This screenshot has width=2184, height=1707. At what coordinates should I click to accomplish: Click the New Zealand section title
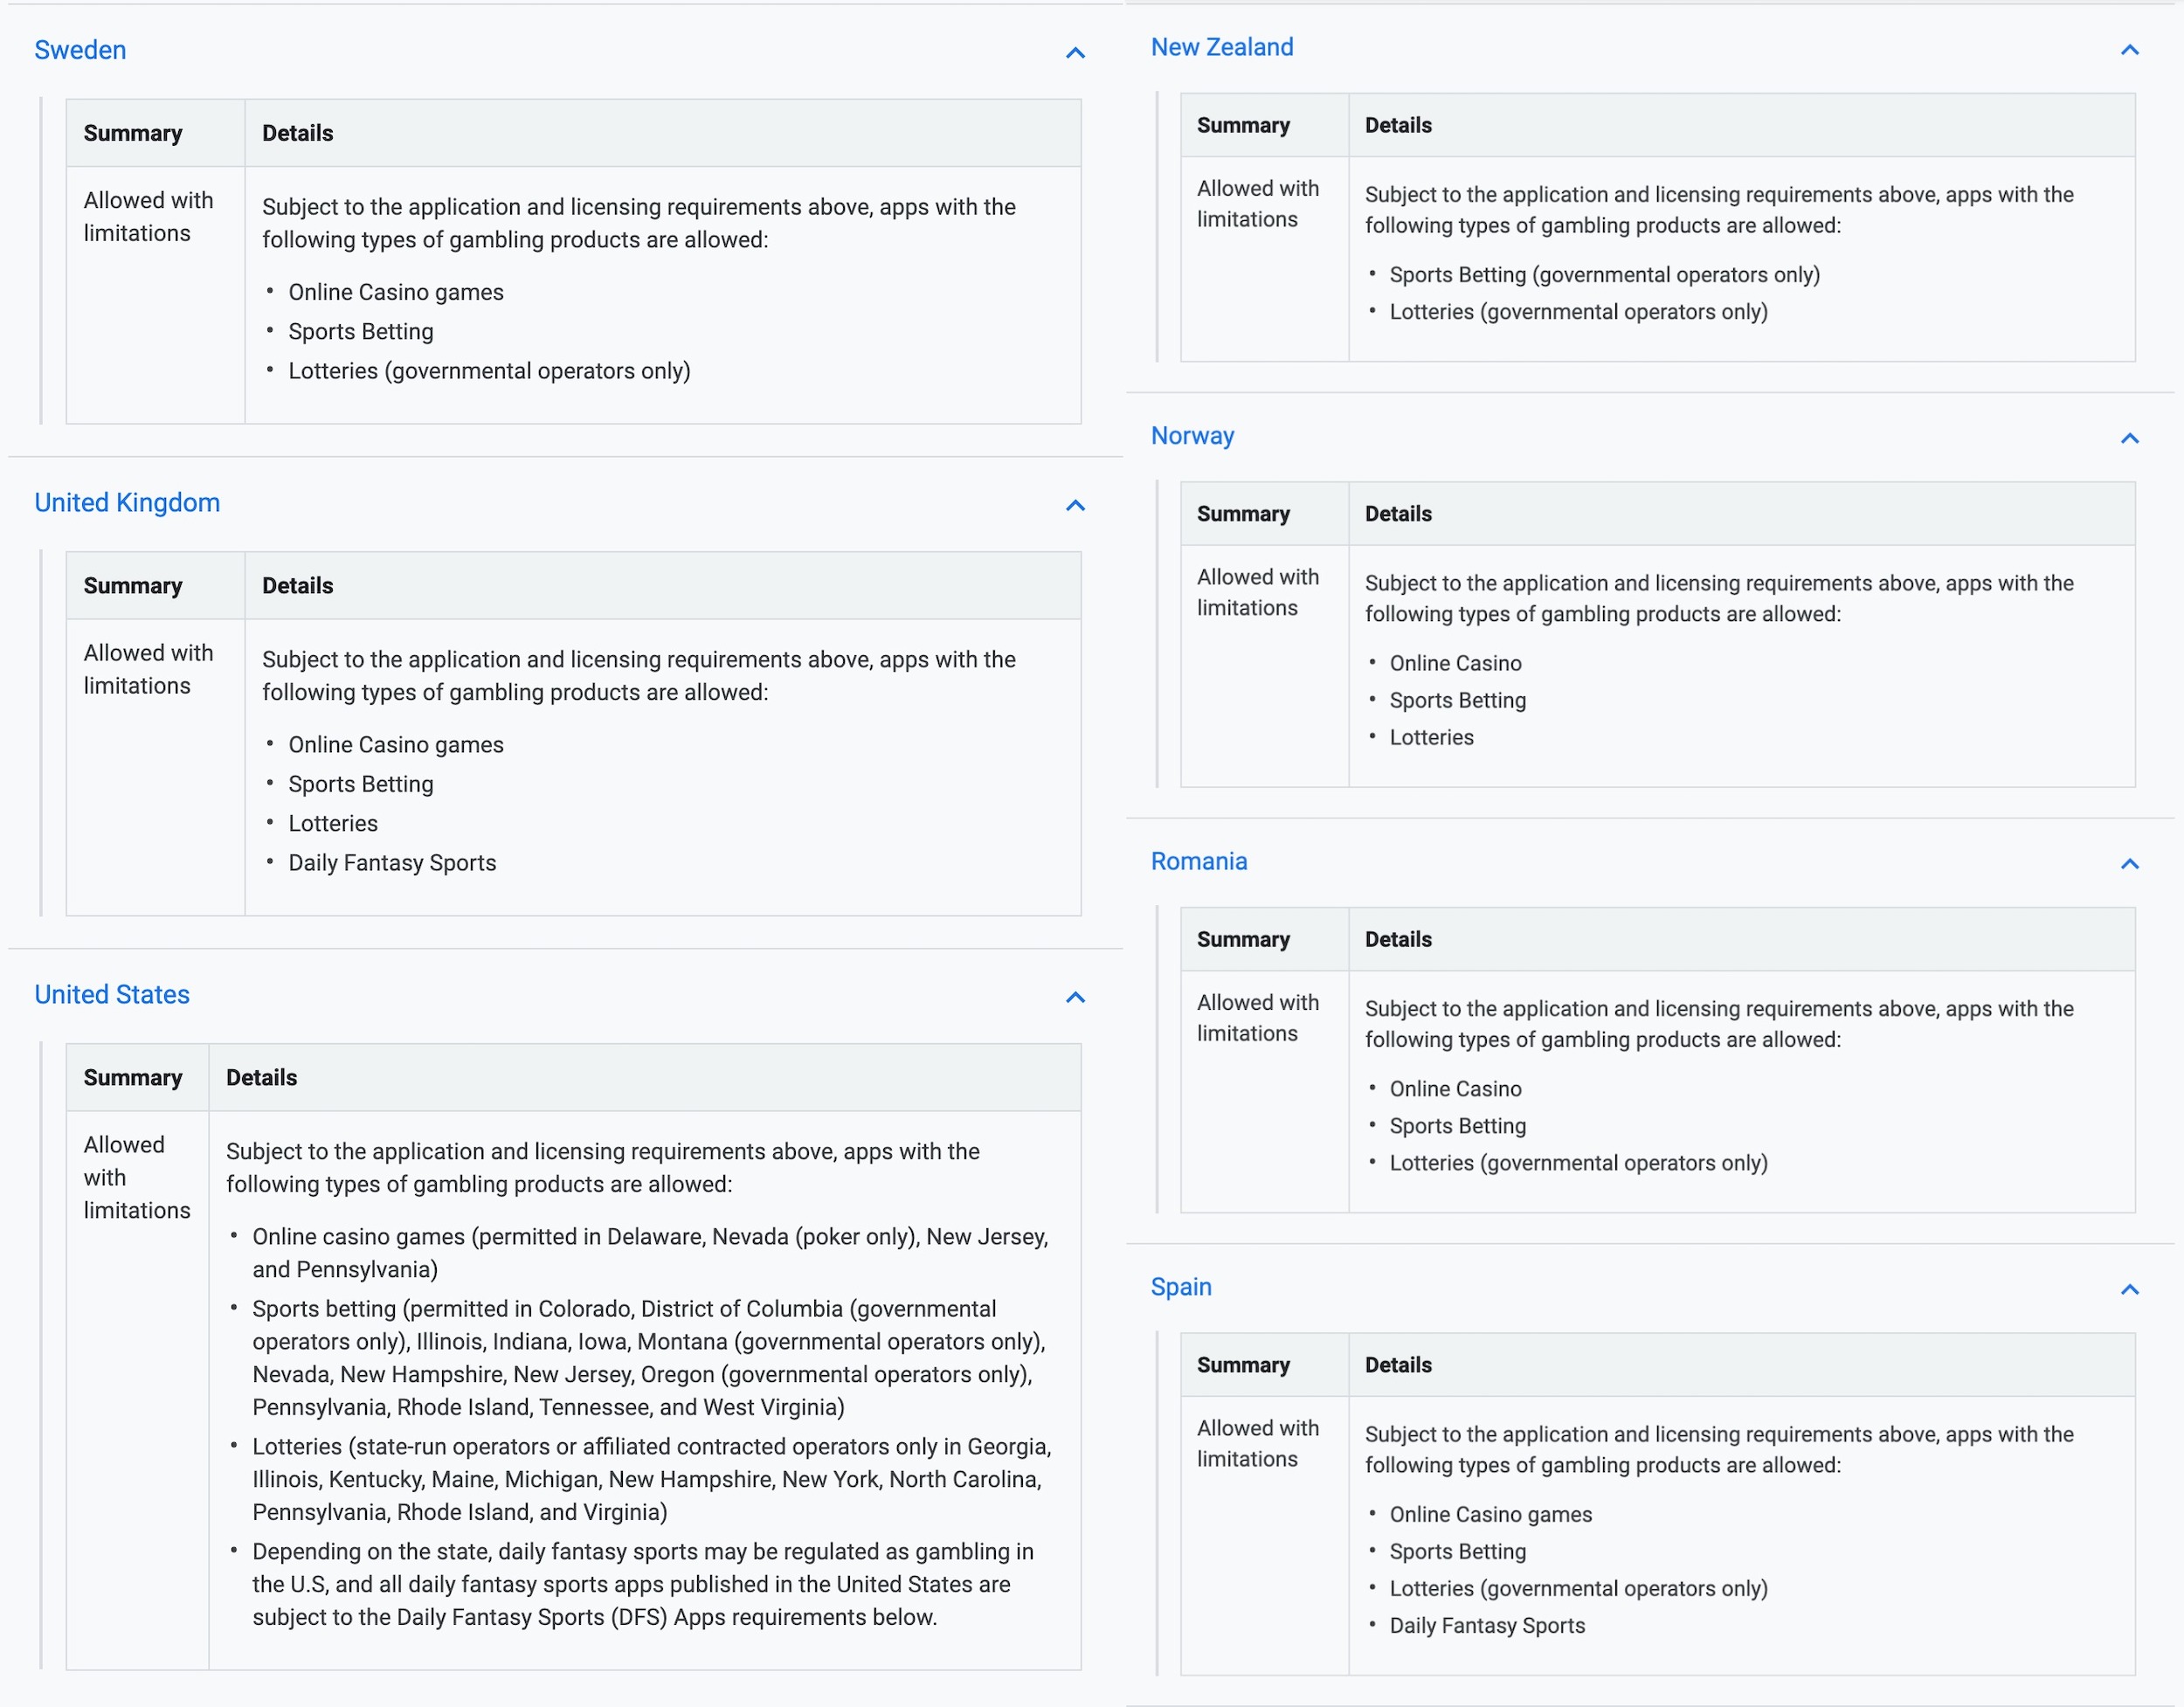1222,47
